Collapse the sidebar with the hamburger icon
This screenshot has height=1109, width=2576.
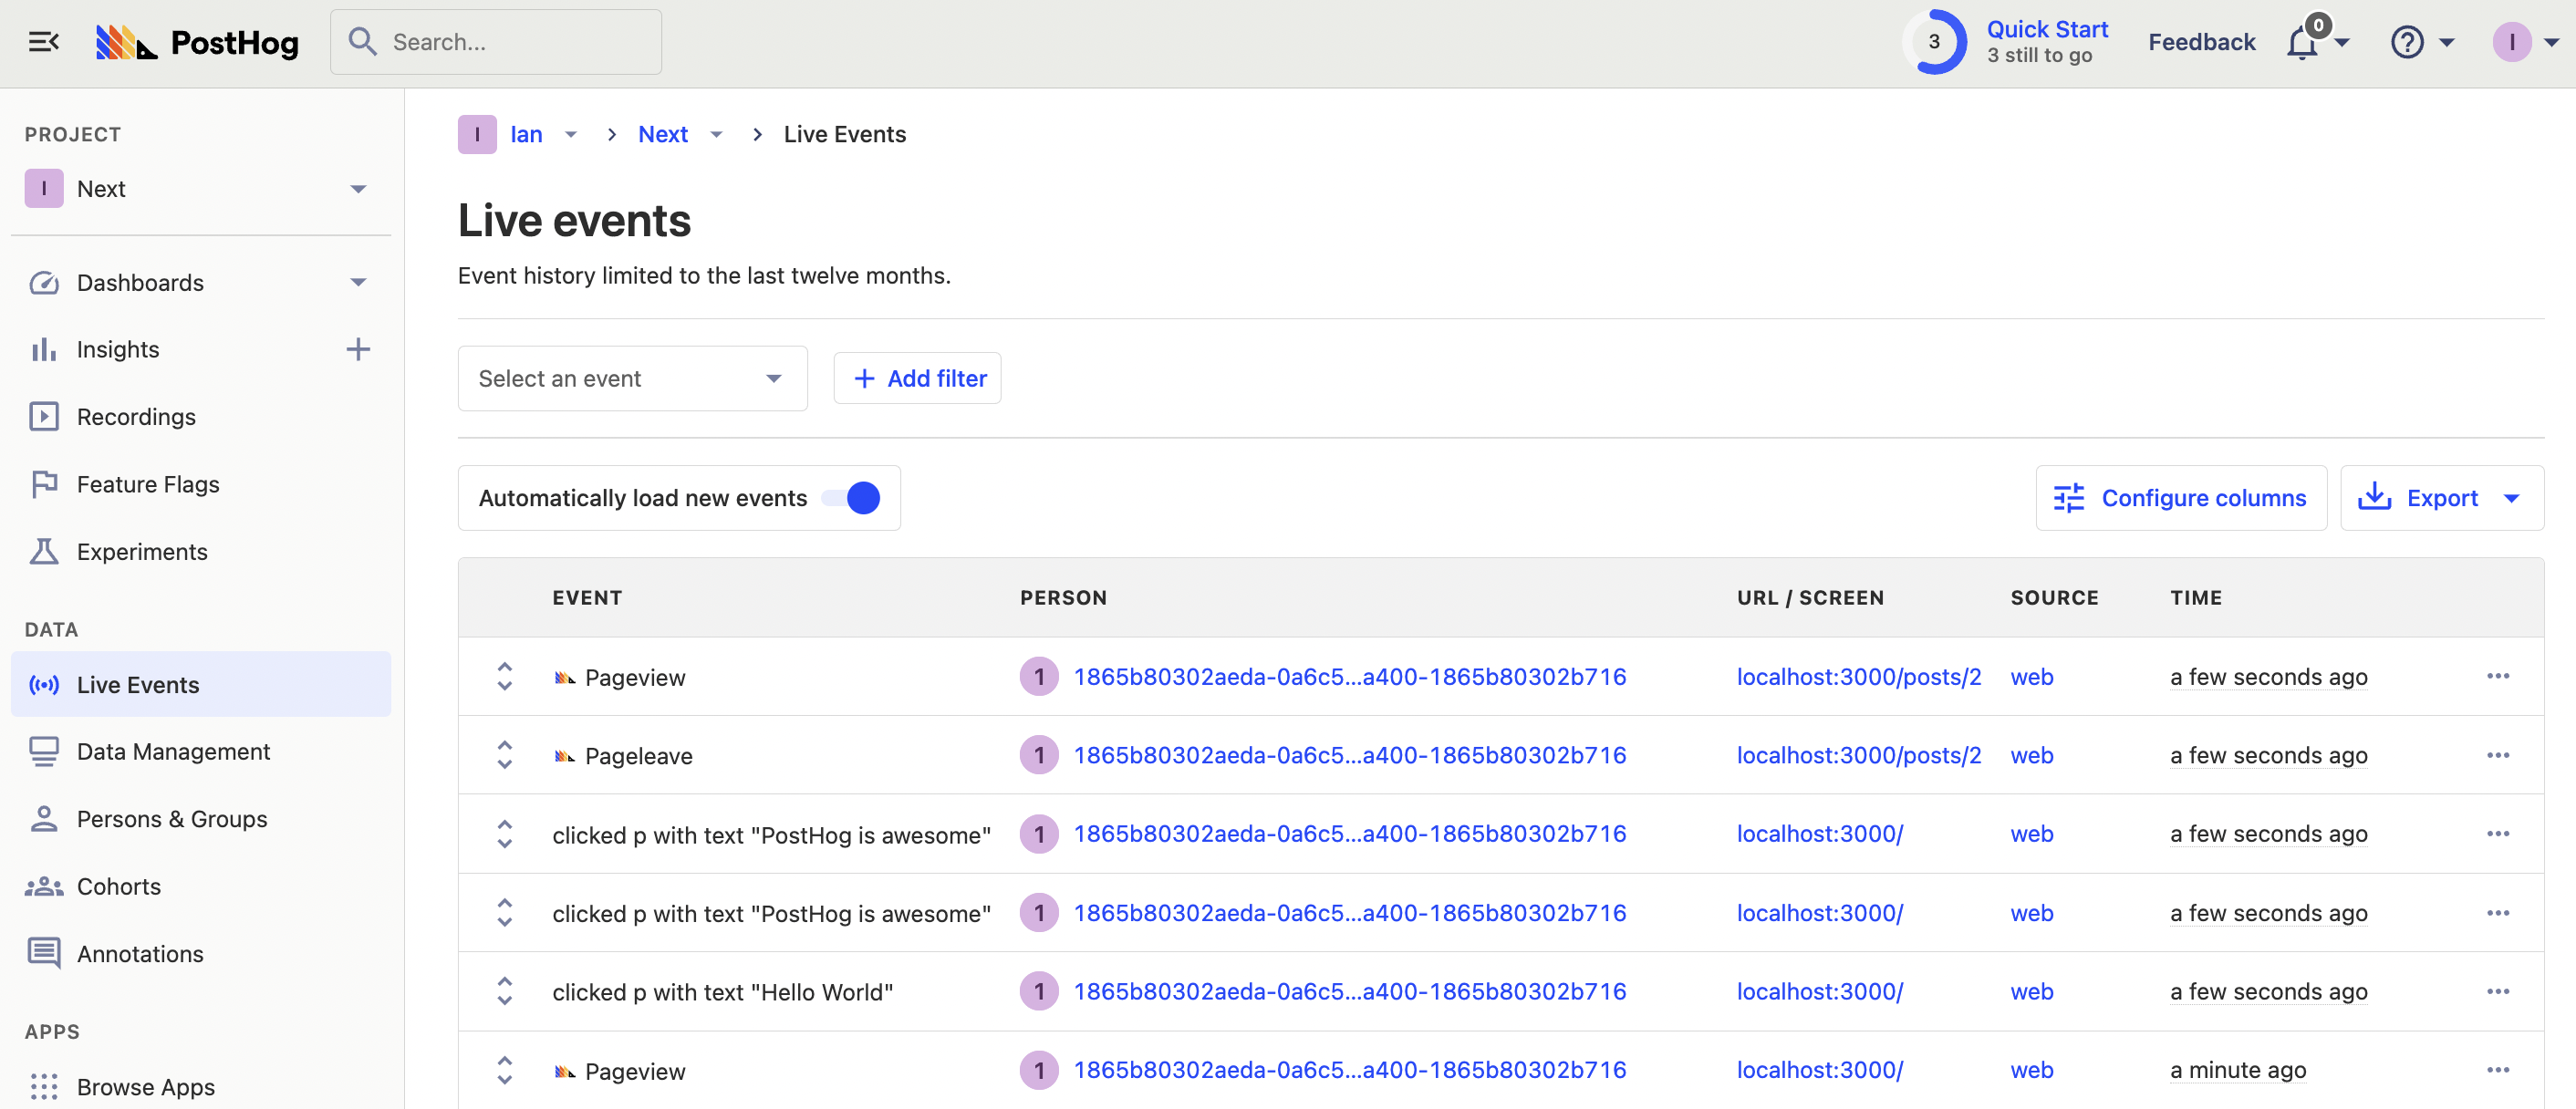43,42
